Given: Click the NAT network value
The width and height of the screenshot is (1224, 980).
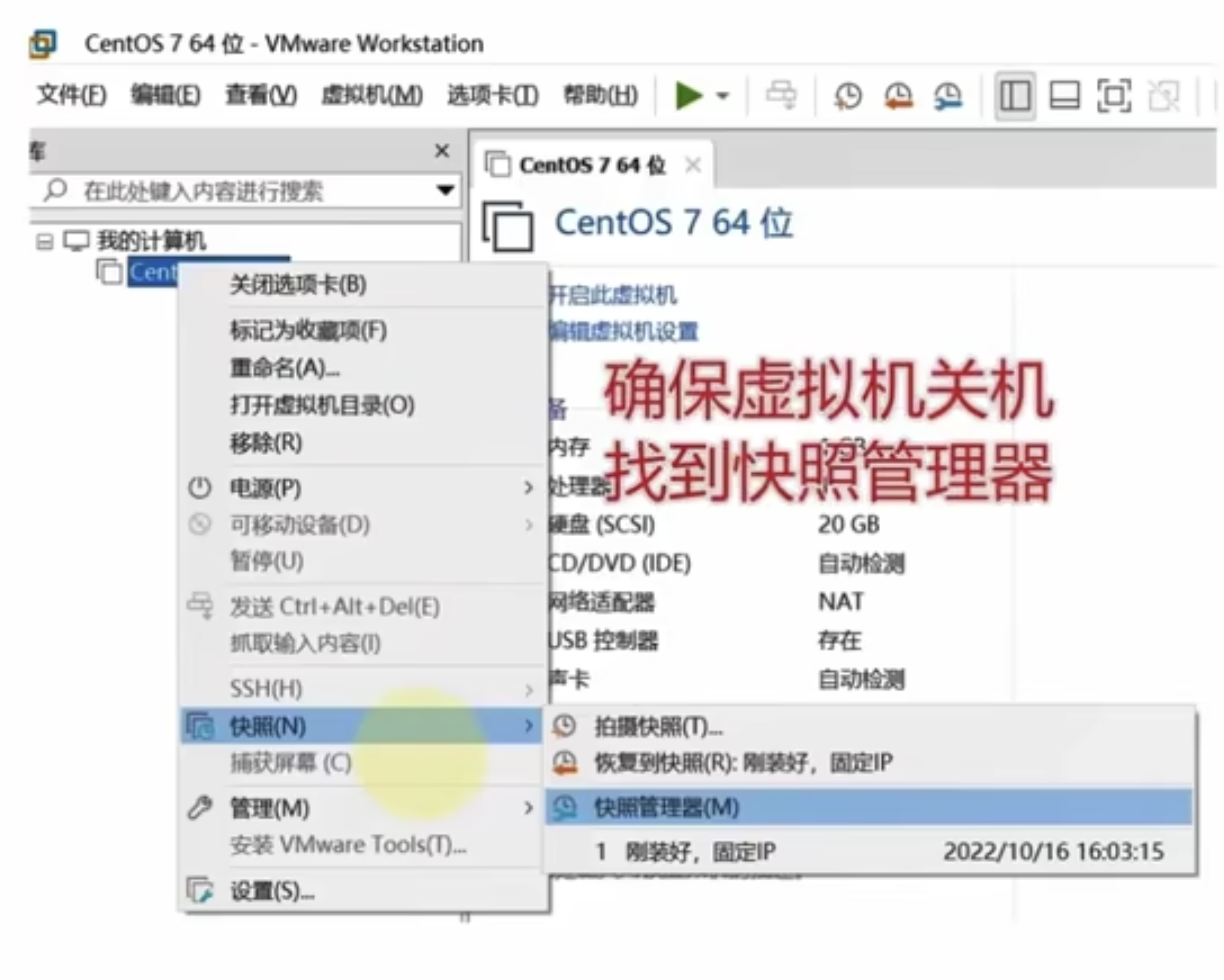Looking at the screenshot, I should tap(841, 602).
